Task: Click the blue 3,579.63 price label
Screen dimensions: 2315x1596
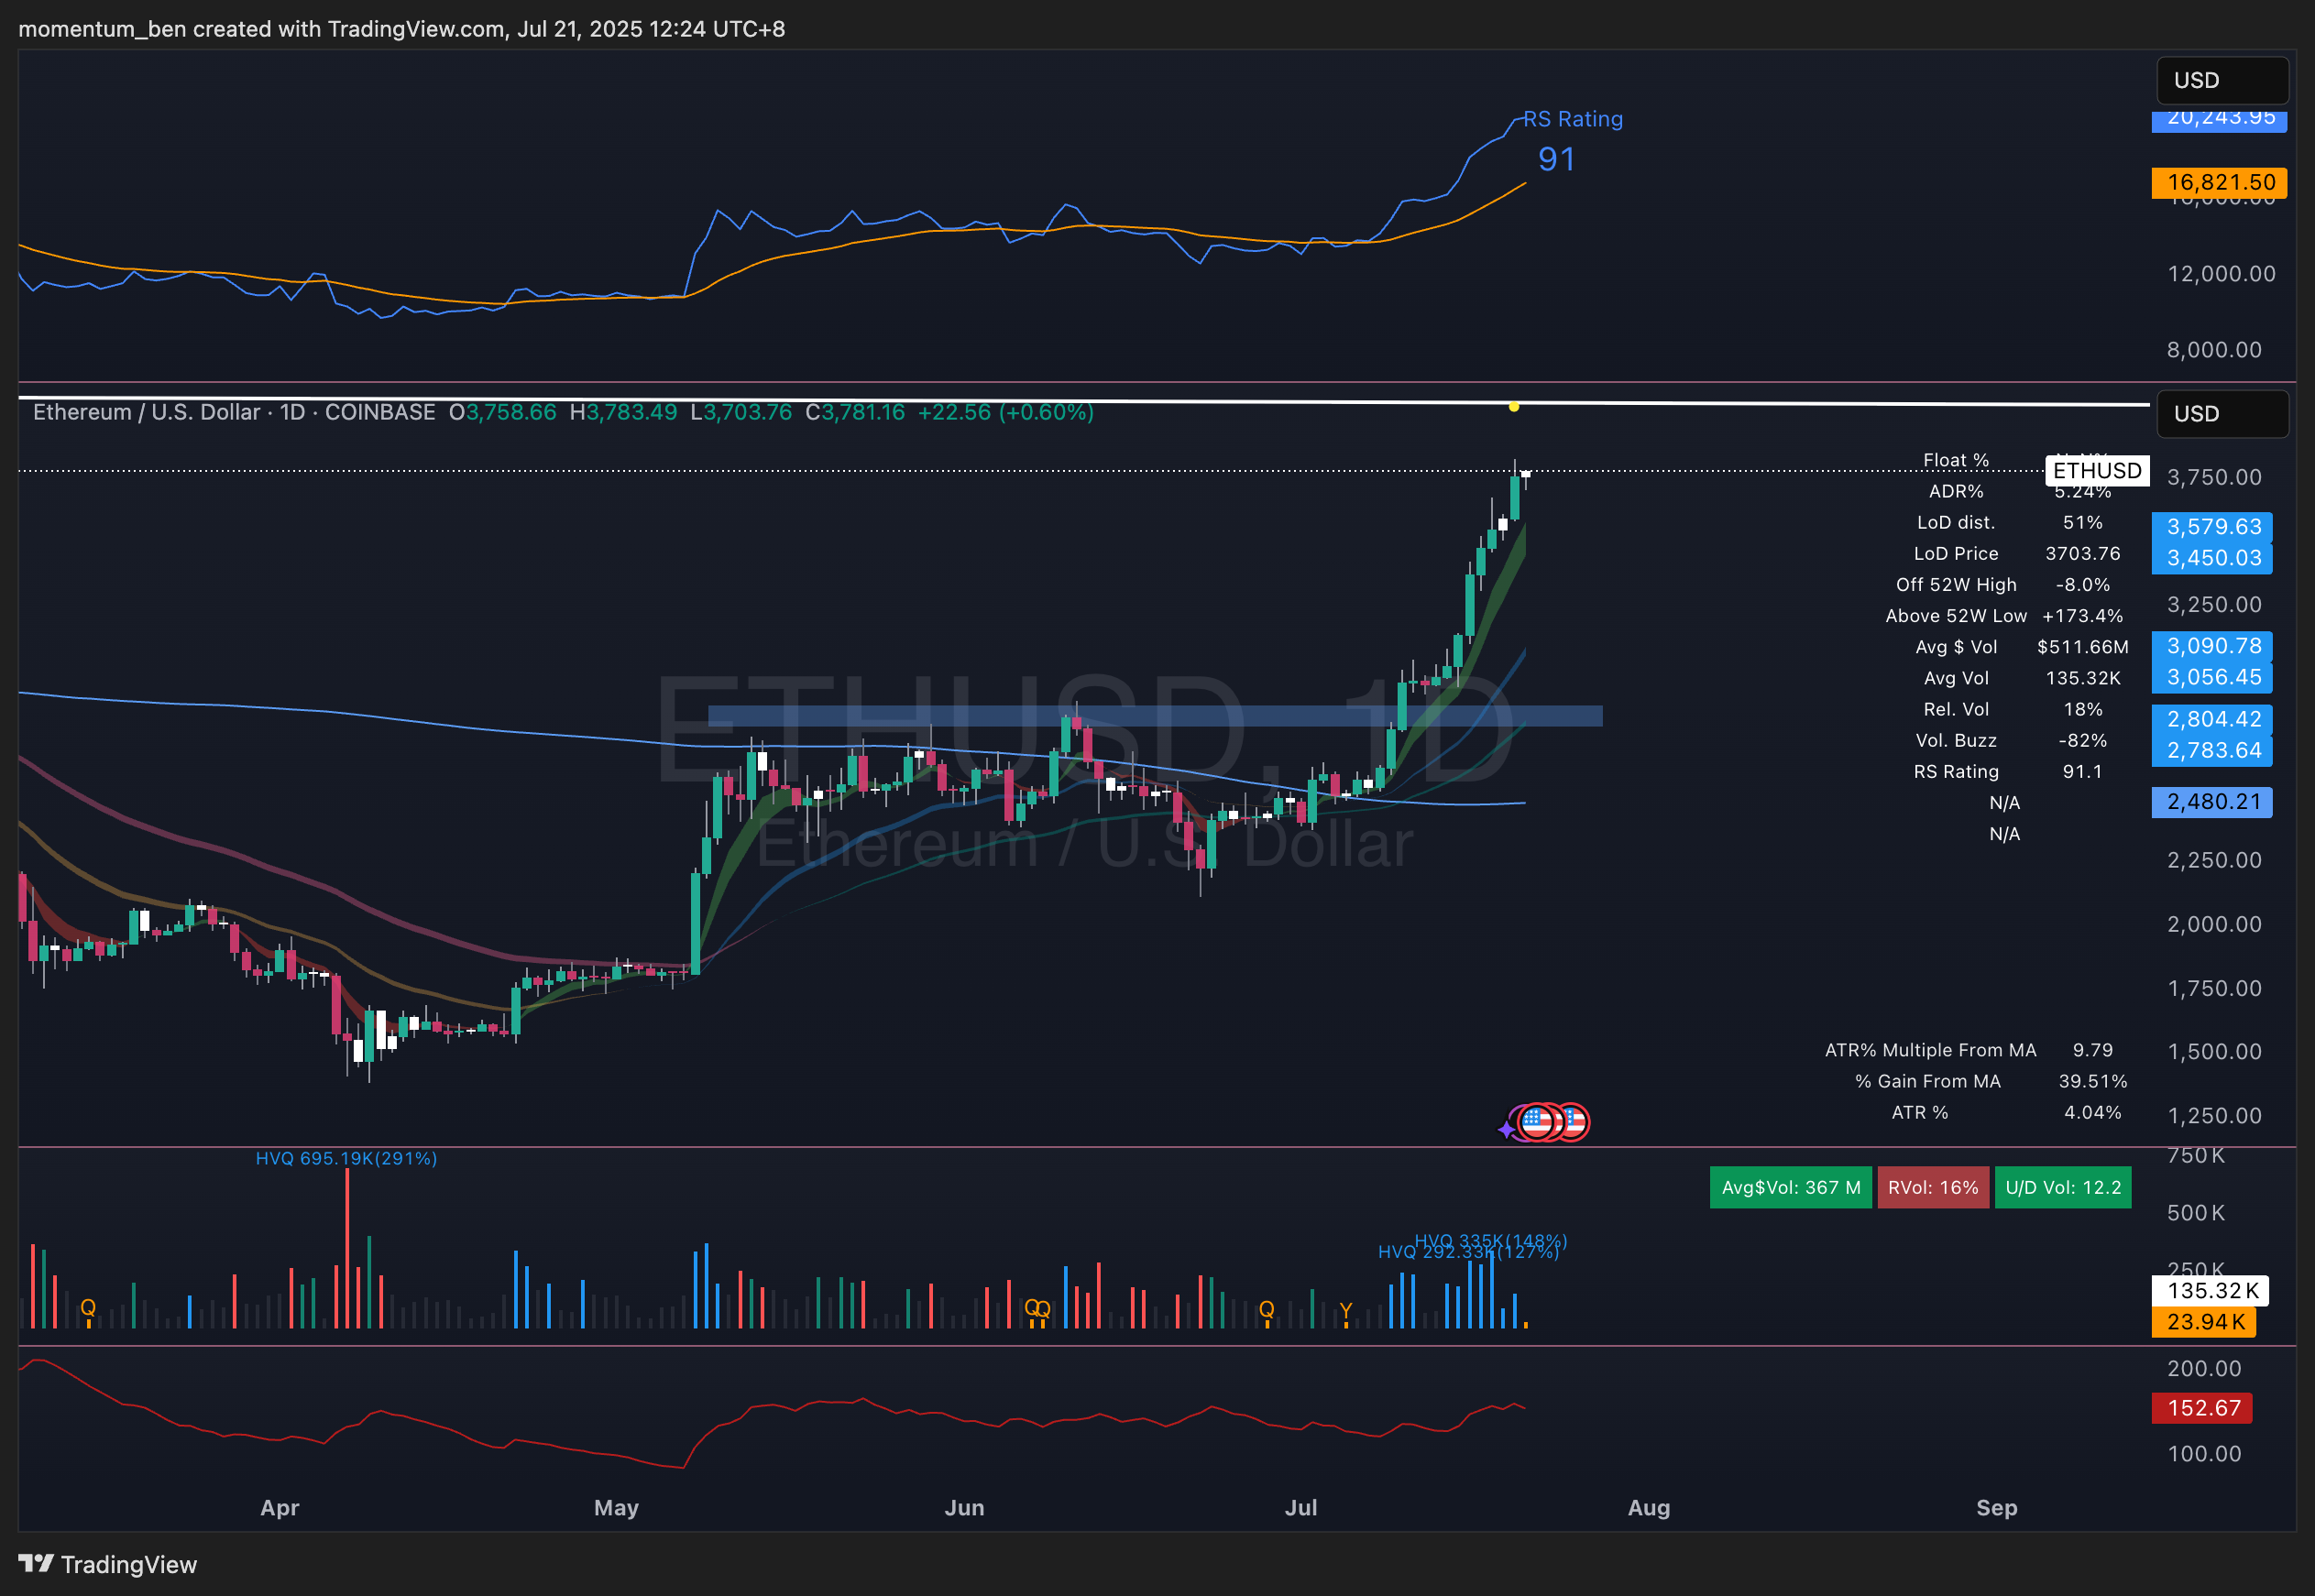Action: [x=2212, y=527]
